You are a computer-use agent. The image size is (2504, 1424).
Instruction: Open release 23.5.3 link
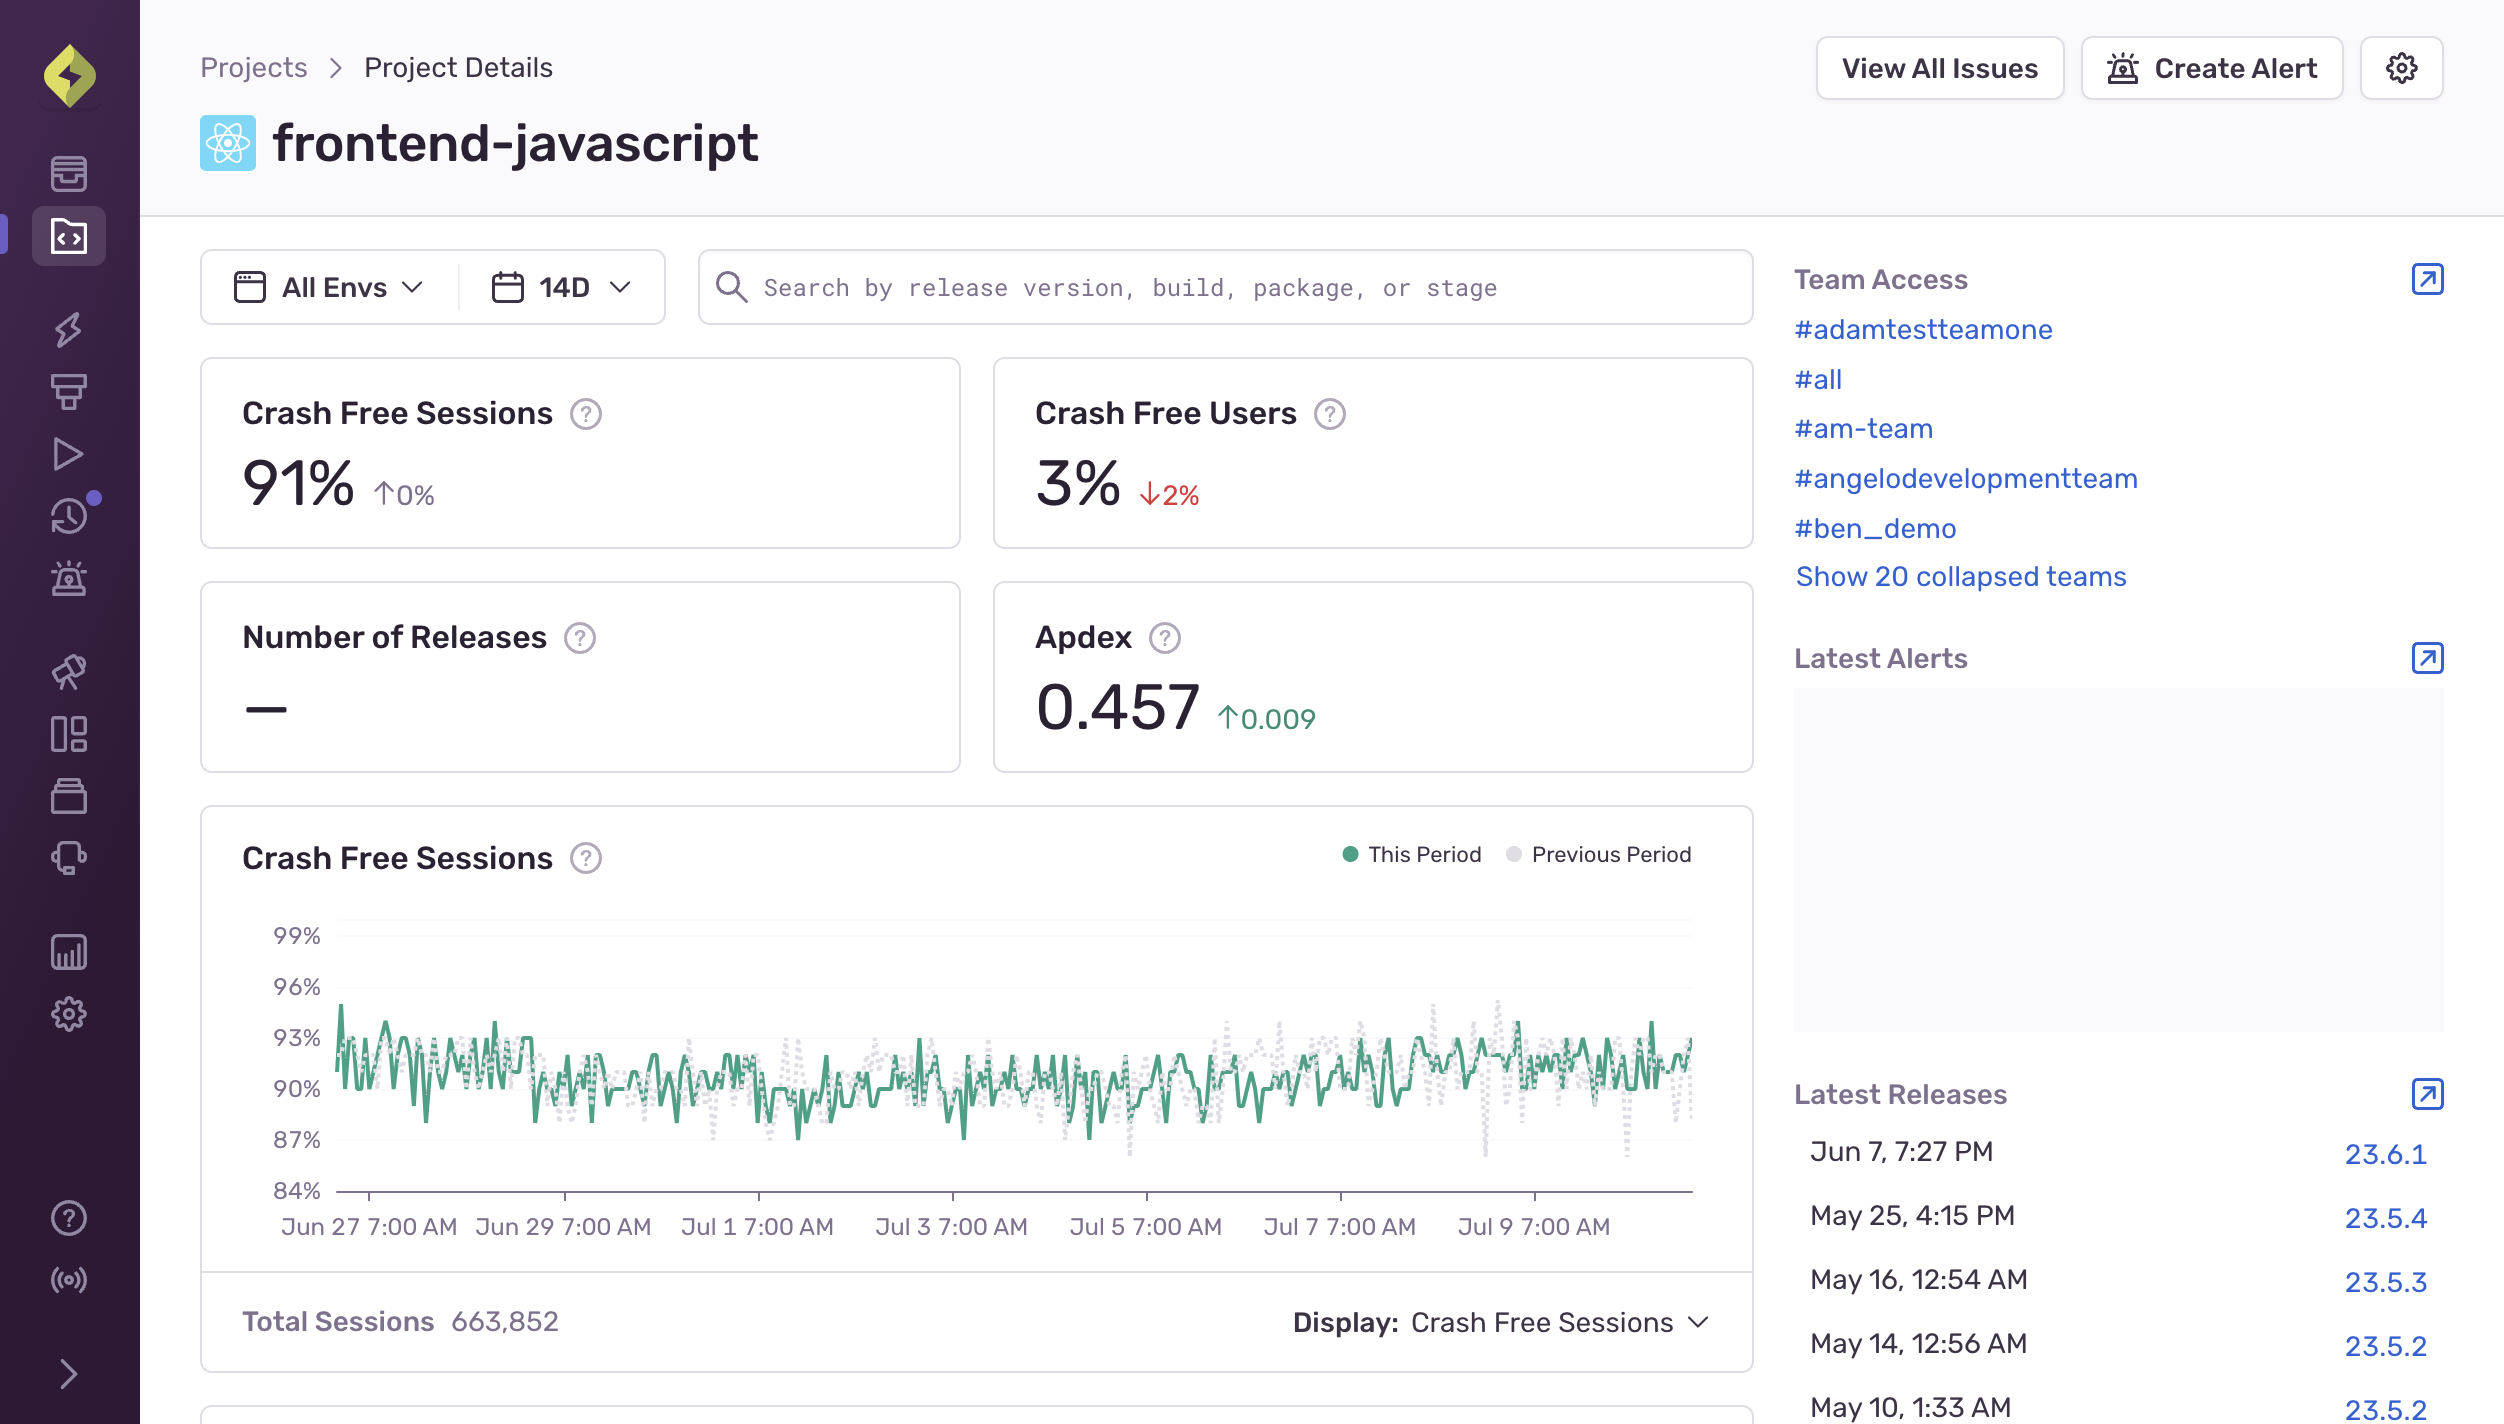pyautogui.click(x=2385, y=1282)
